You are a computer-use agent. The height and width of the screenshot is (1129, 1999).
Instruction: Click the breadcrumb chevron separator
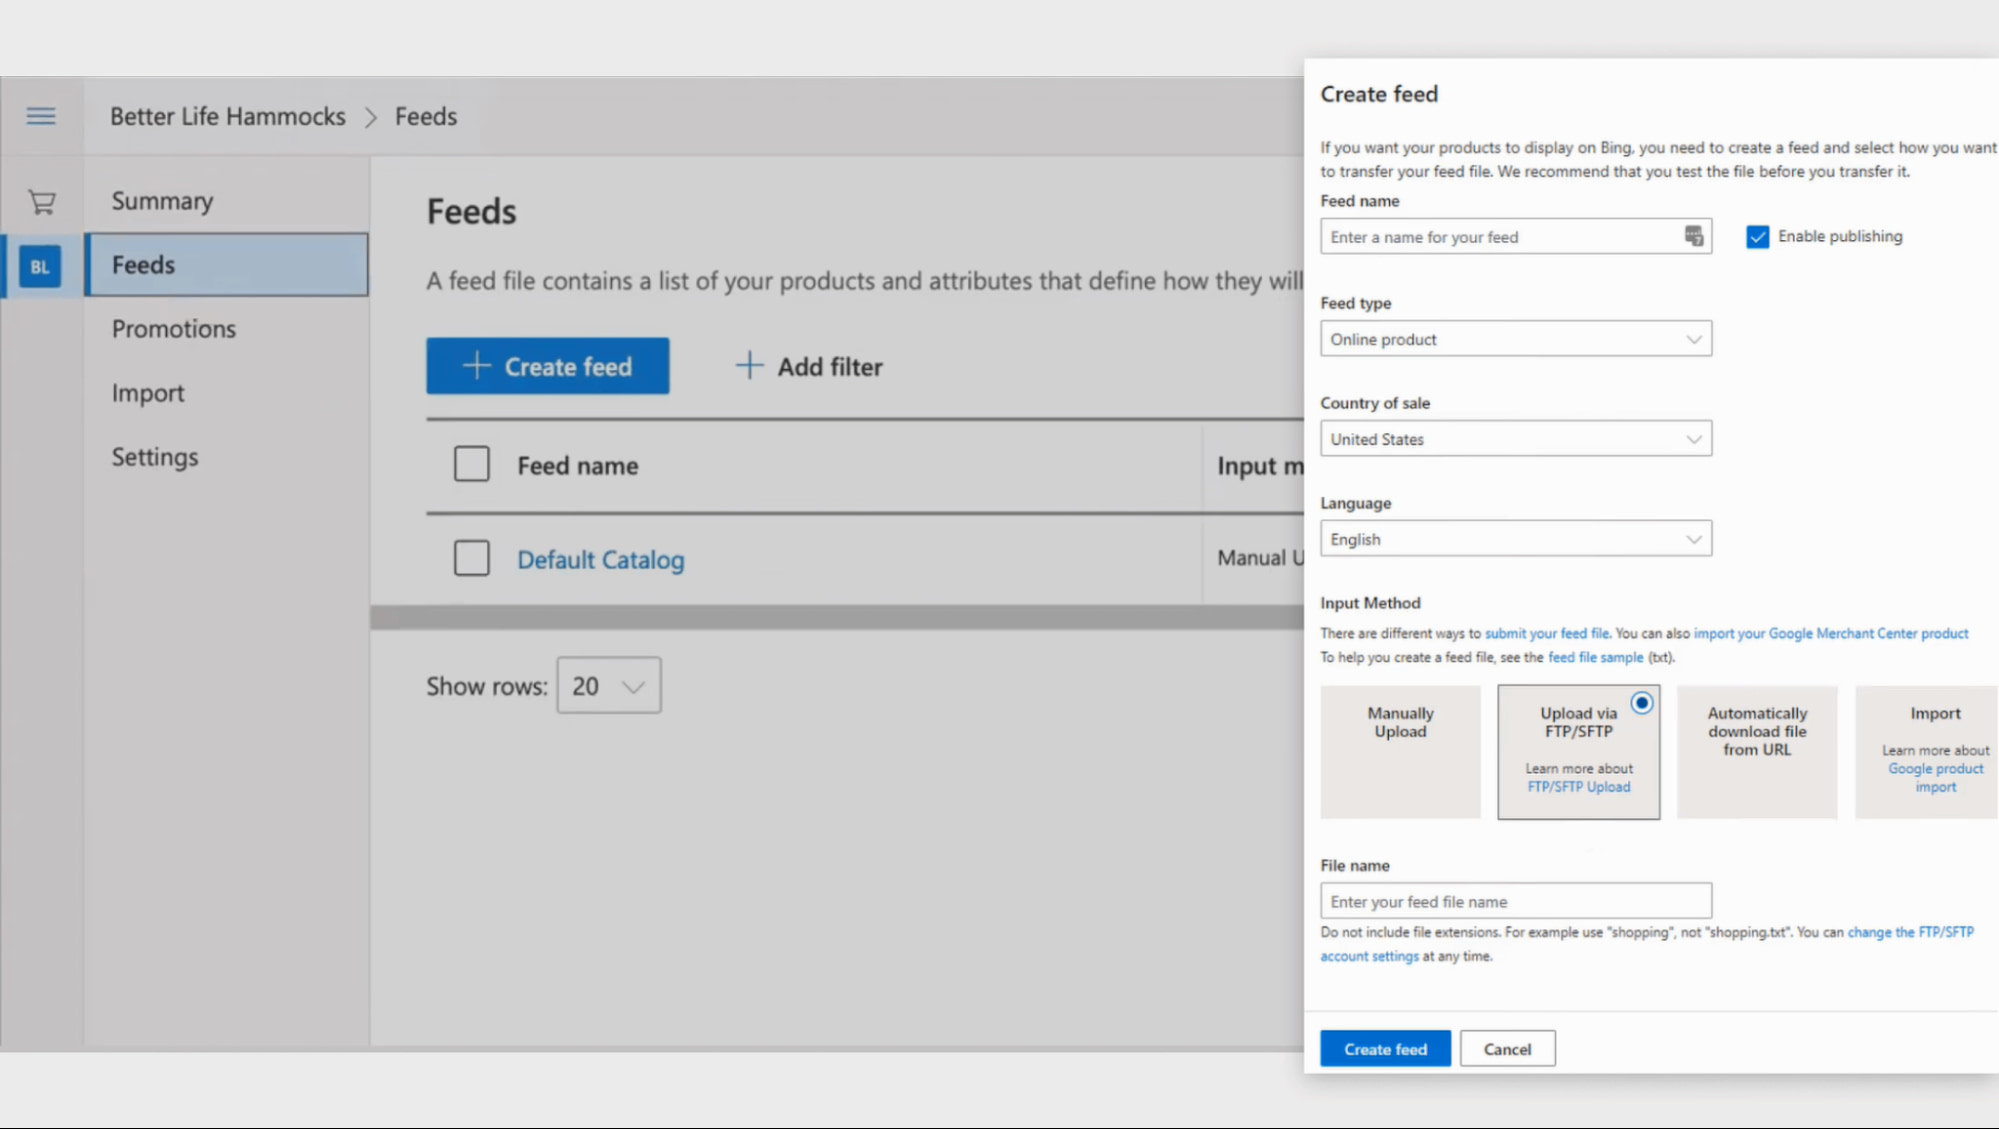coord(371,117)
